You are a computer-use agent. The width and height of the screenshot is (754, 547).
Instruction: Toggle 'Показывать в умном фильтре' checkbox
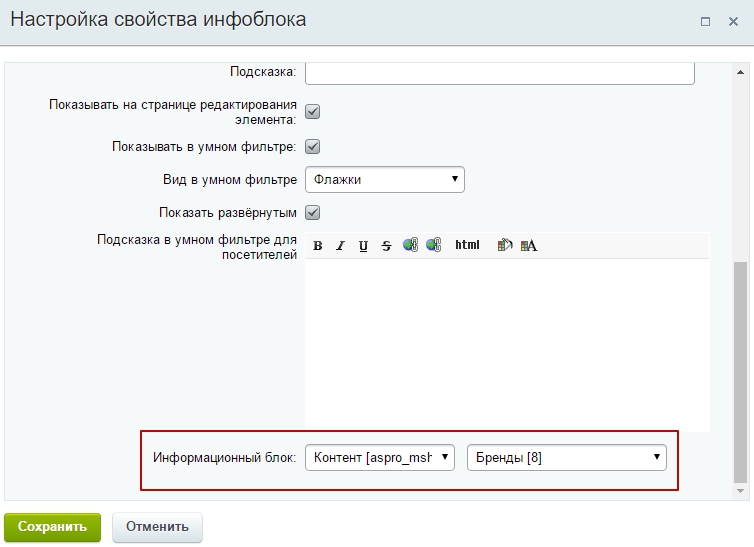tap(312, 147)
